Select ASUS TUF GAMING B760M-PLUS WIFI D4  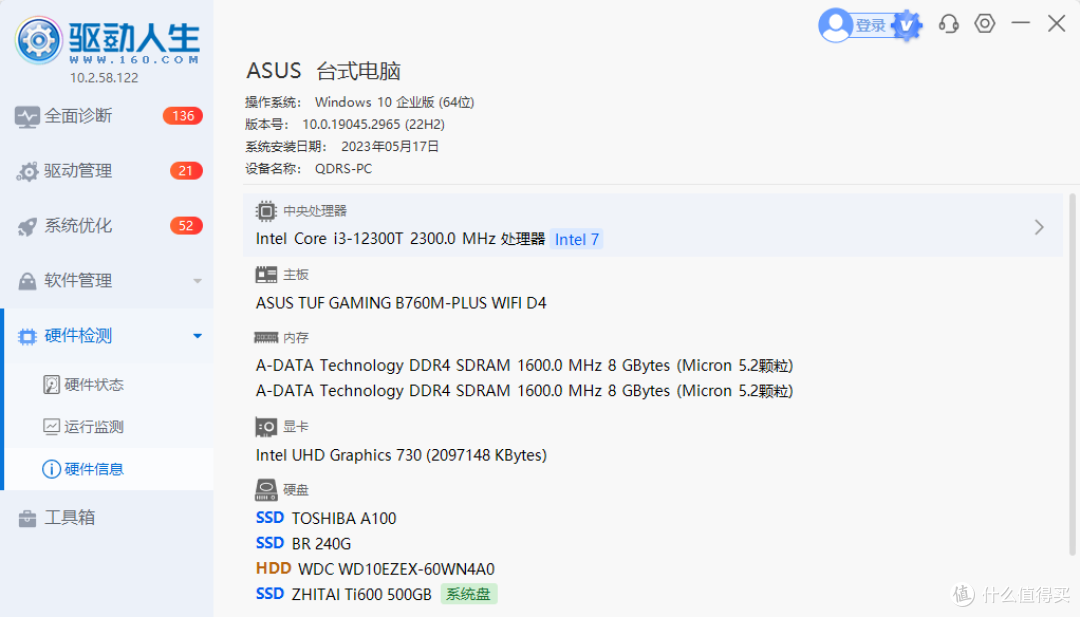coord(401,303)
